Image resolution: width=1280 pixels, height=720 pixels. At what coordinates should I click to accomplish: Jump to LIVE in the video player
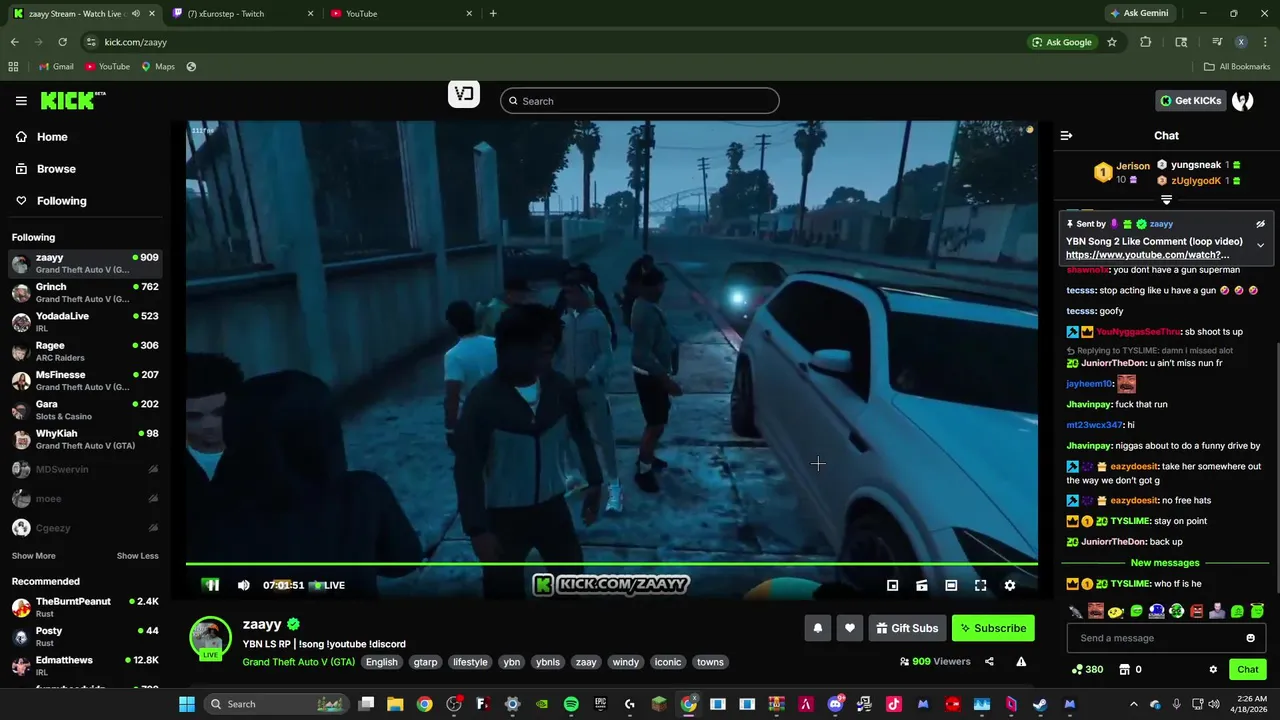pos(328,585)
